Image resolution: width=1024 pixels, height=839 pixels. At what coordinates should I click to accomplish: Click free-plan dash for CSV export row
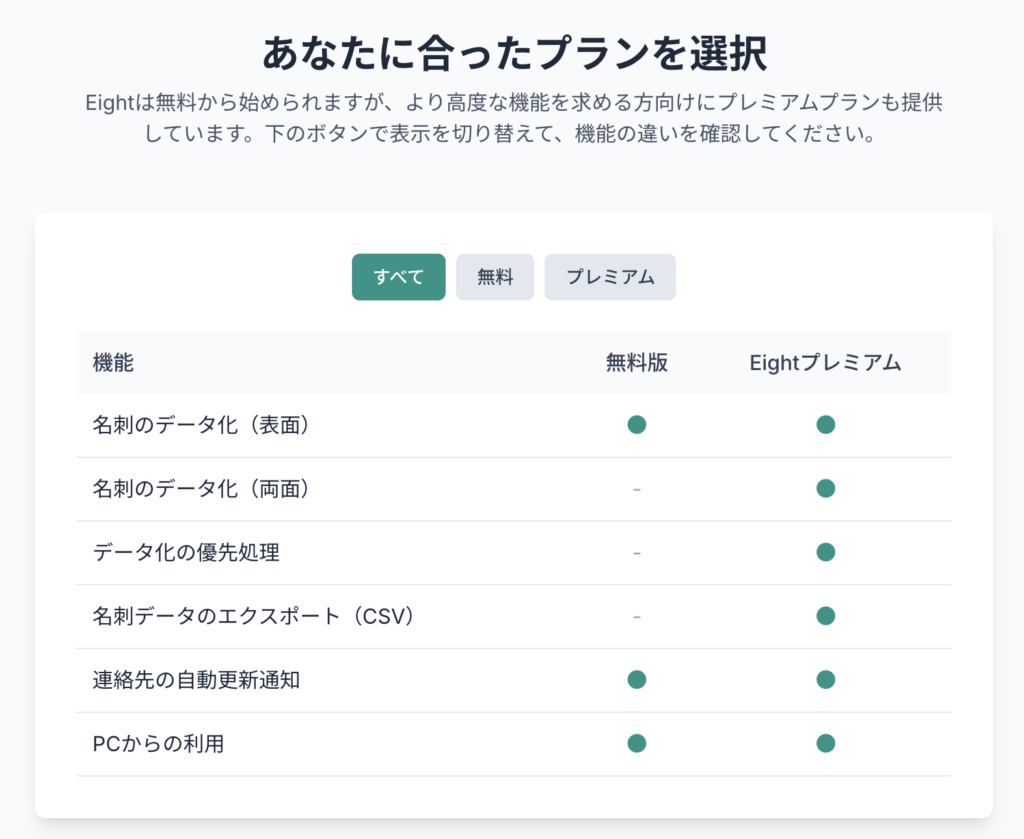tap(637, 616)
